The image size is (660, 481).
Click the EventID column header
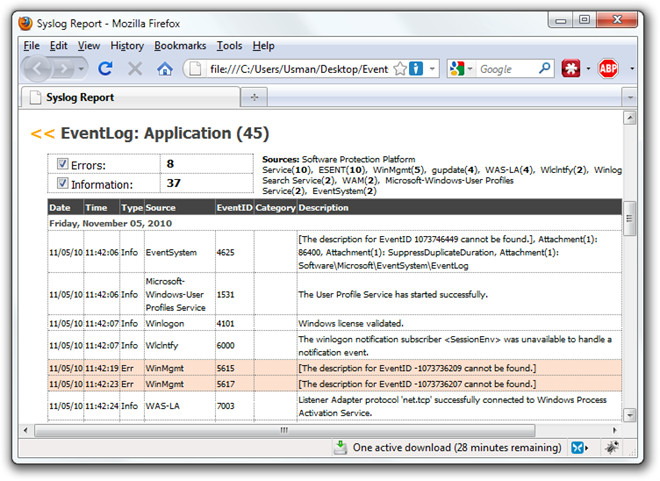click(x=234, y=207)
